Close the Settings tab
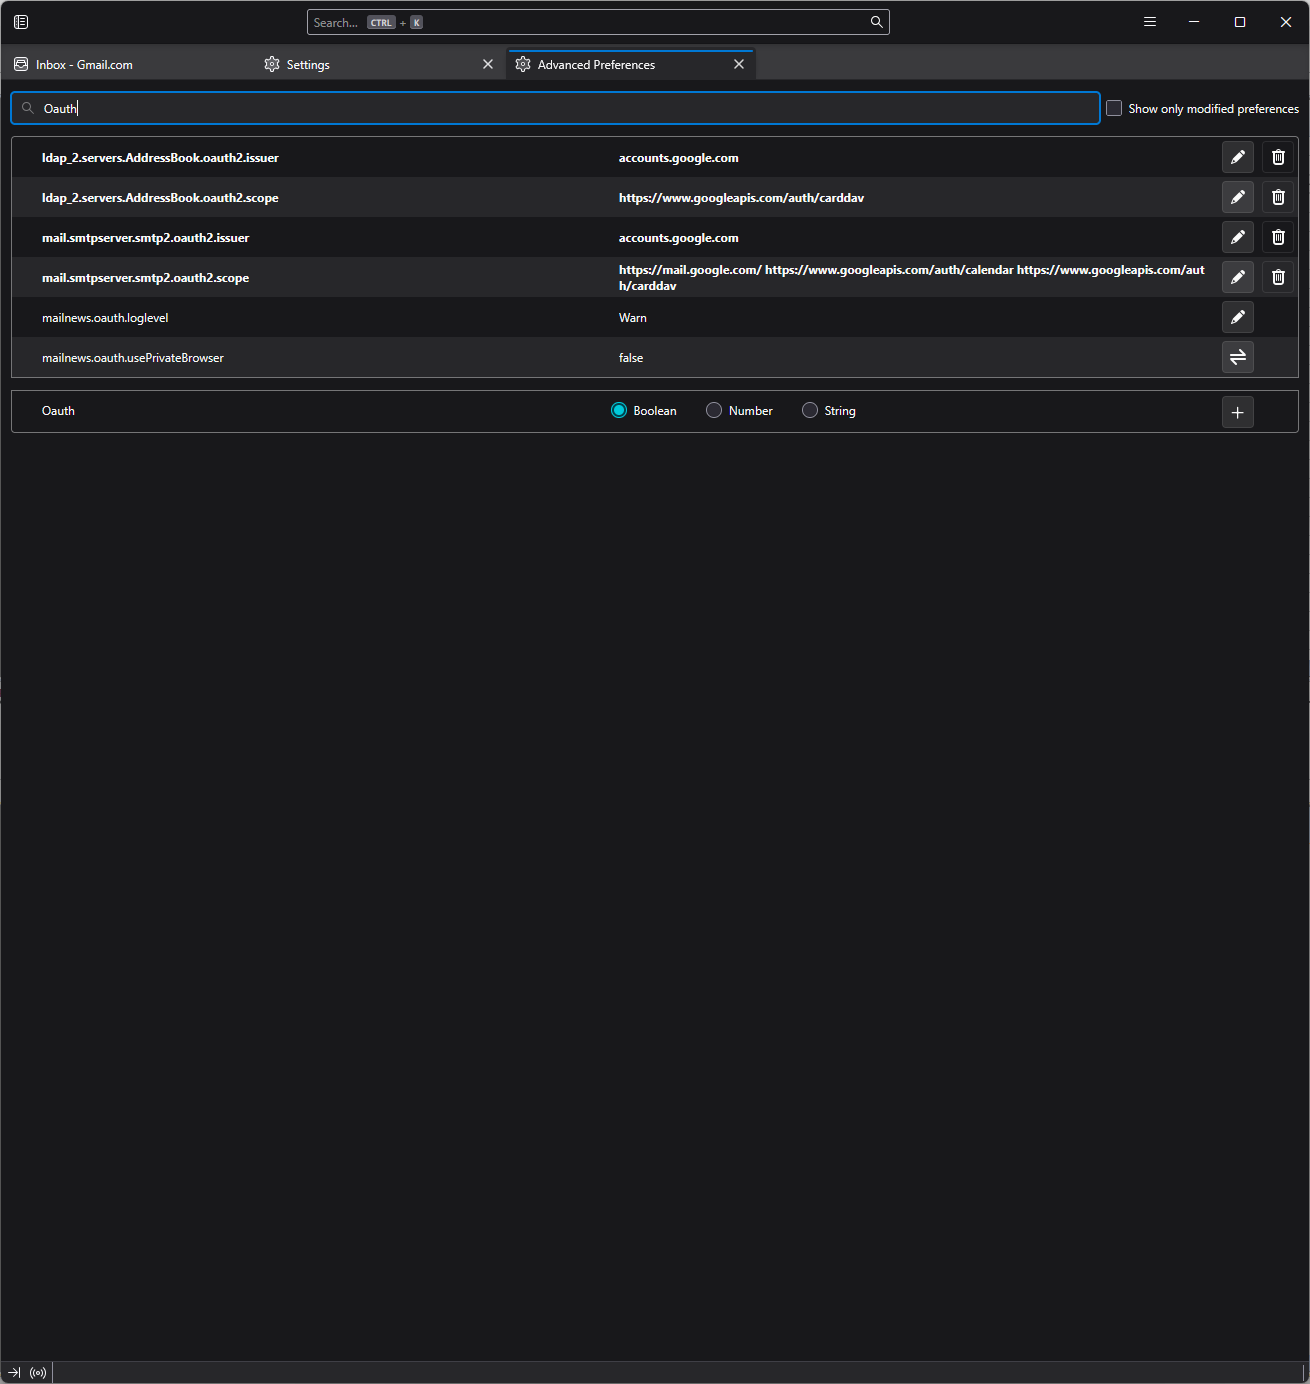This screenshot has width=1310, height=1384. tap(488, 65)
